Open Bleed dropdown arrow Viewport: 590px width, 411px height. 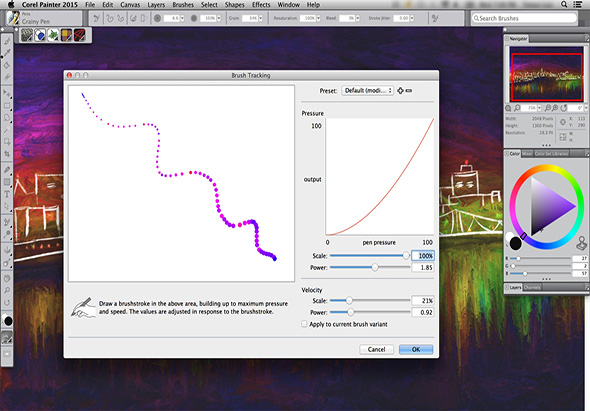pyautogui.click(x=357, y=18)
